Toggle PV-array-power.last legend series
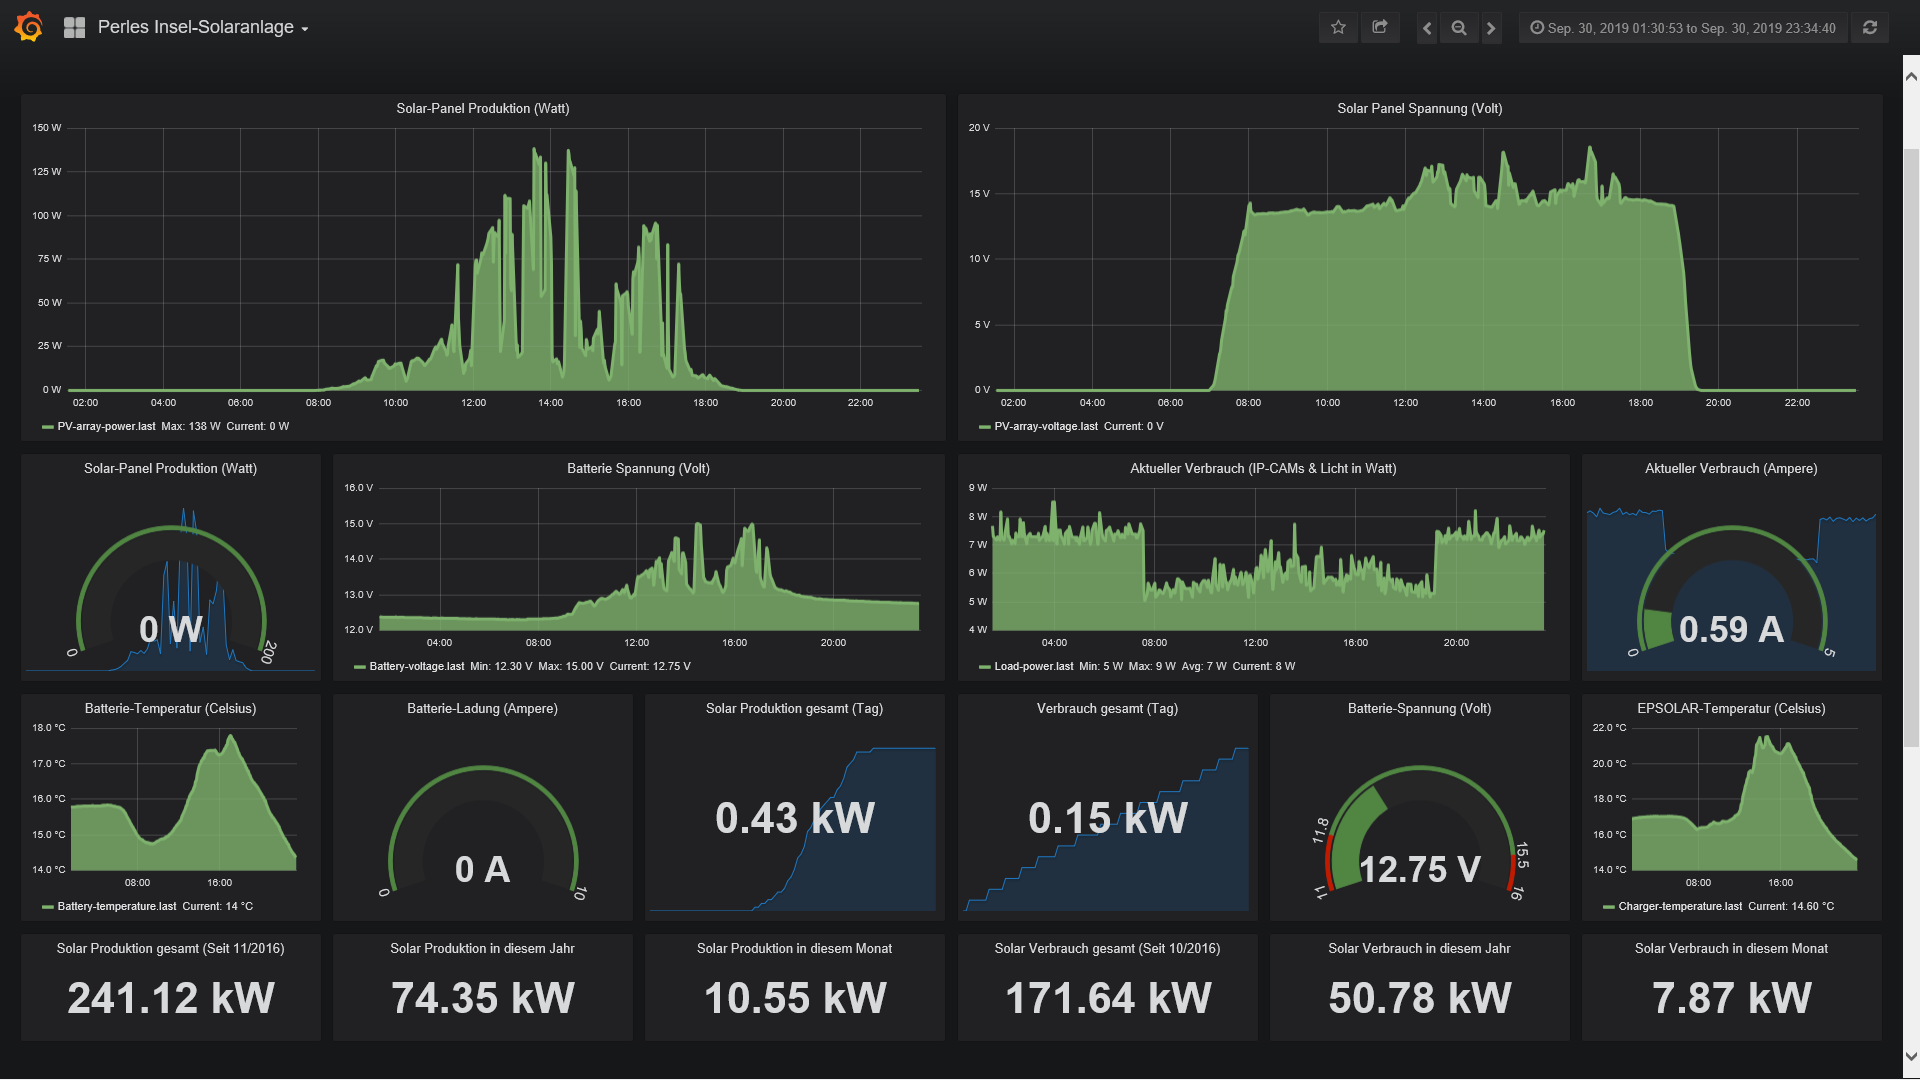The image size is (1920, 1080). [106, 427]
